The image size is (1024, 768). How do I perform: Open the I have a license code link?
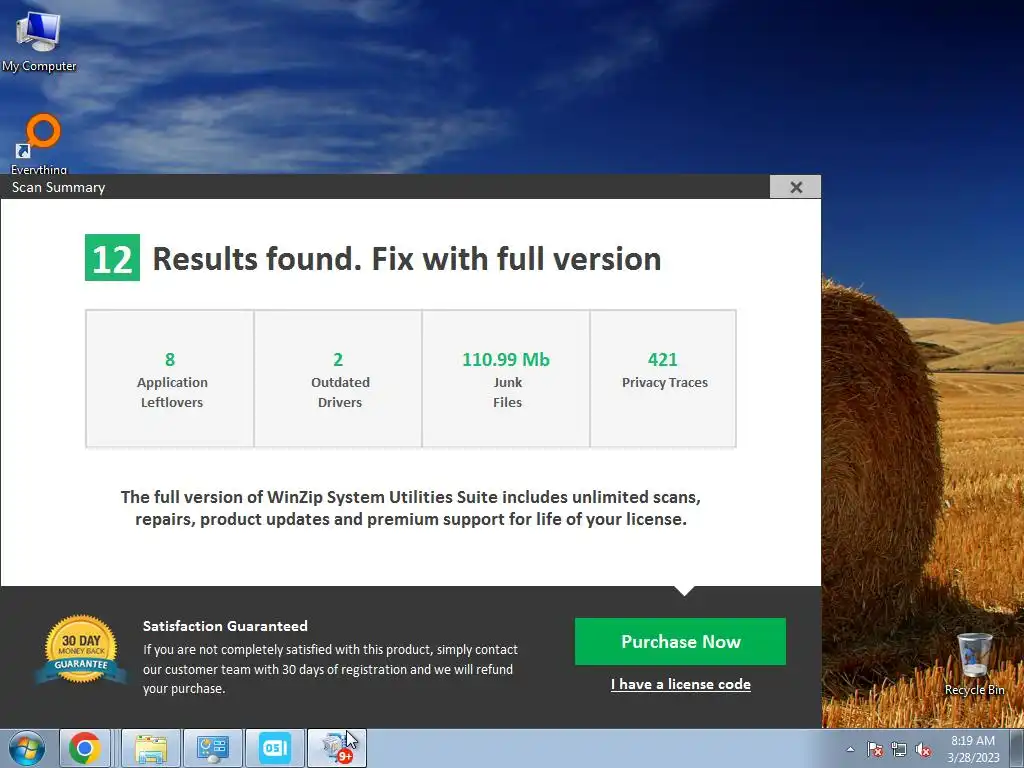coord(680,684)
